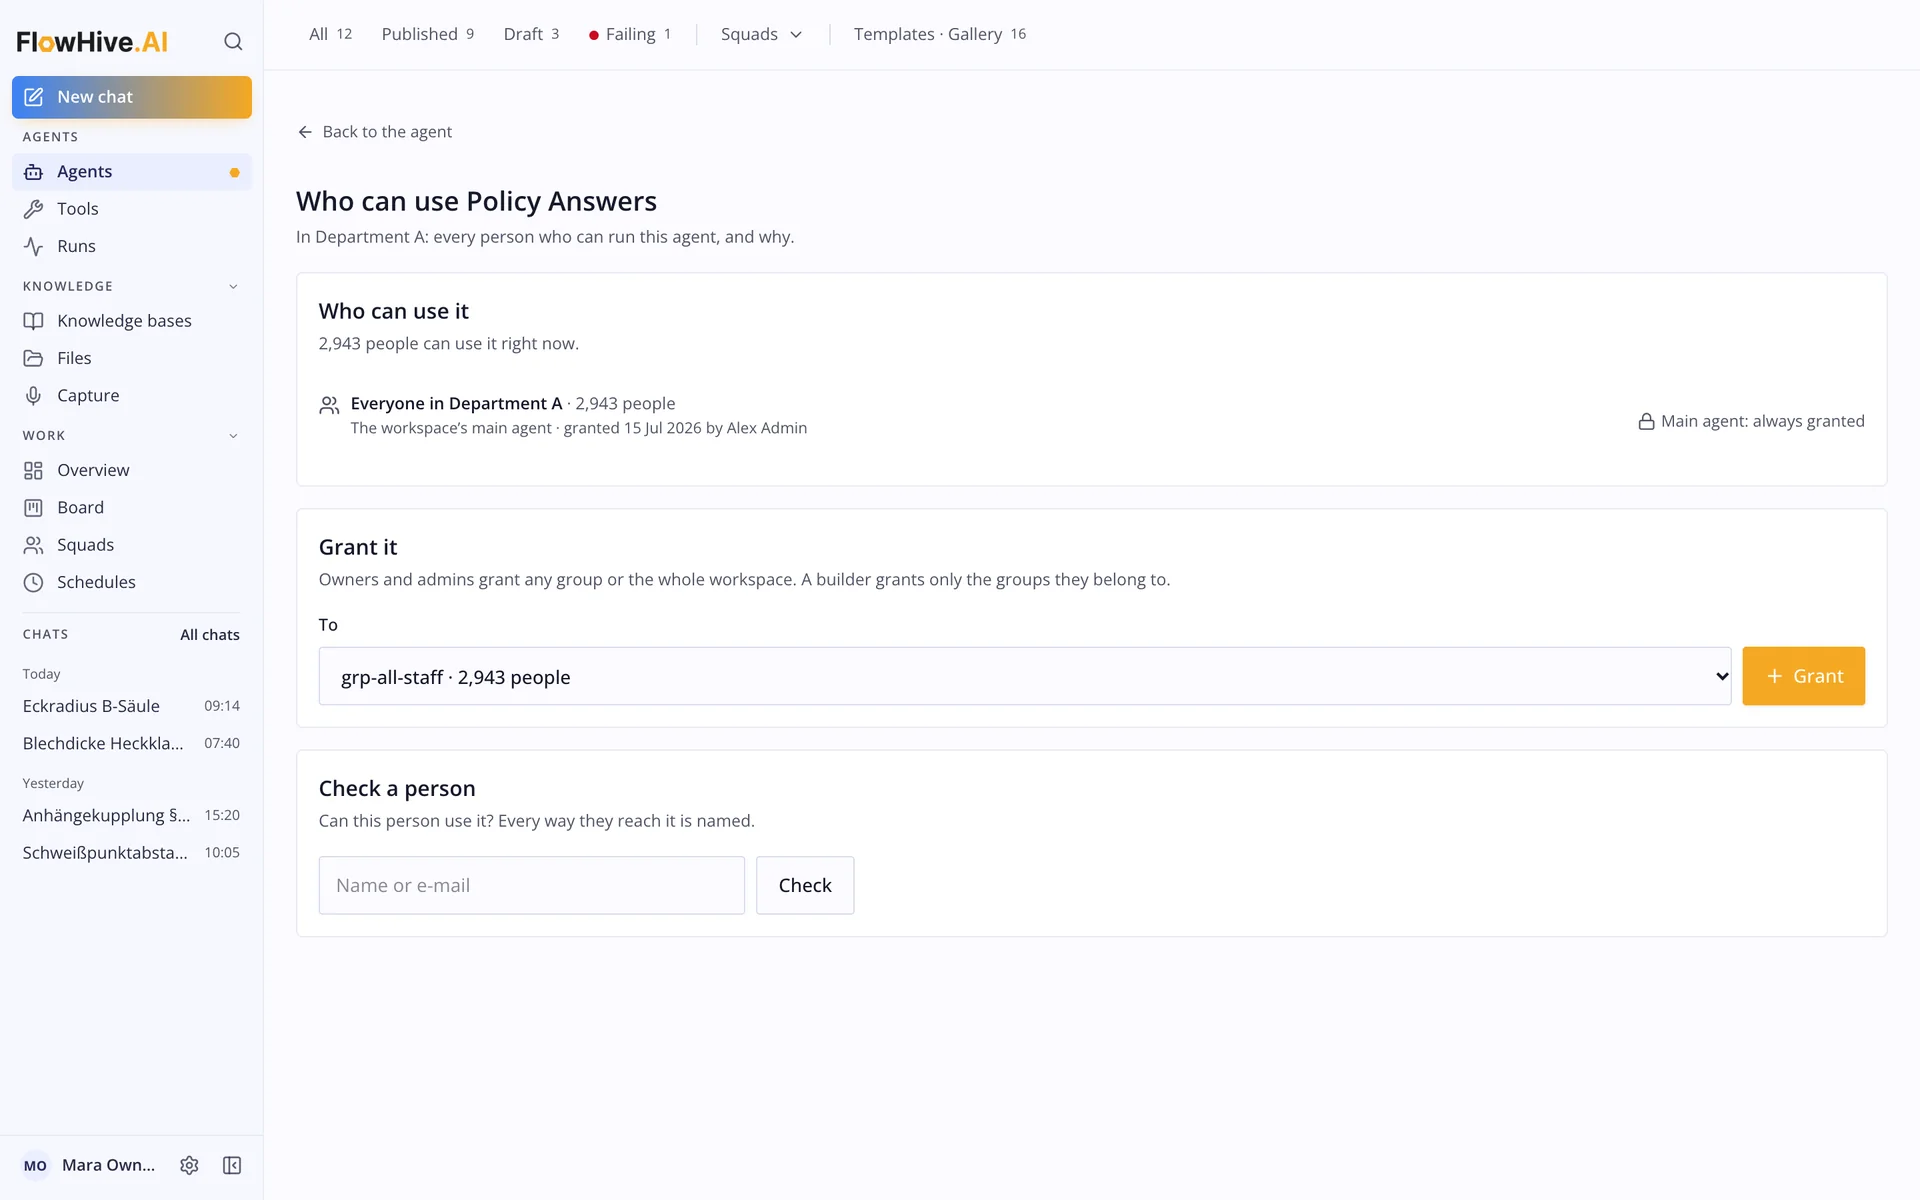1920x1200 pixels.
Task: Collapse the Work section chevron
Action: coord(233,436)
